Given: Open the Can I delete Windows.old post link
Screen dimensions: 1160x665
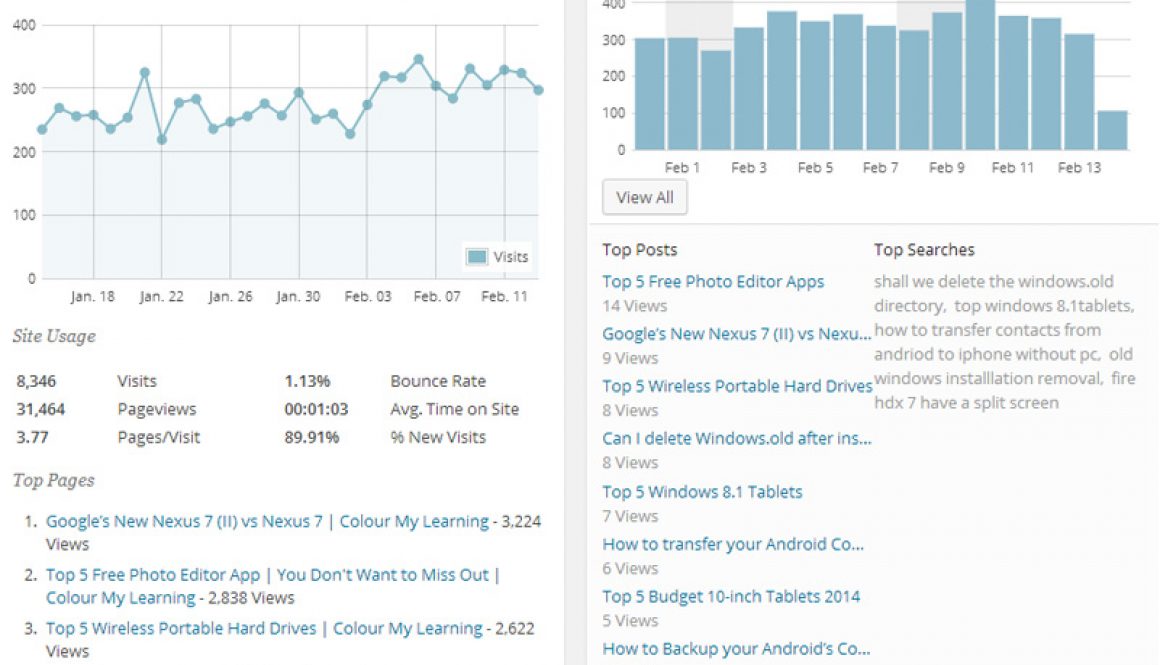Looking at the screenshot, I should coord(737,438).
